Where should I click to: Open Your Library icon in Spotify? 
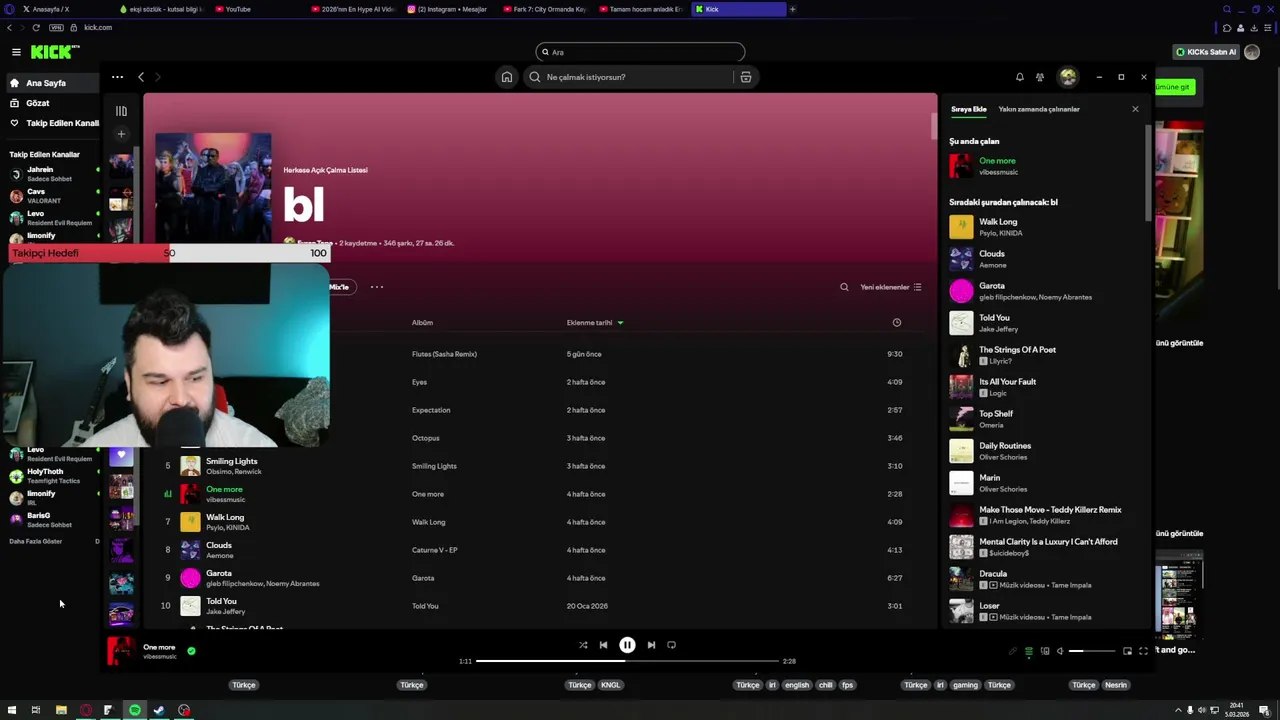(x=121, y=111)
